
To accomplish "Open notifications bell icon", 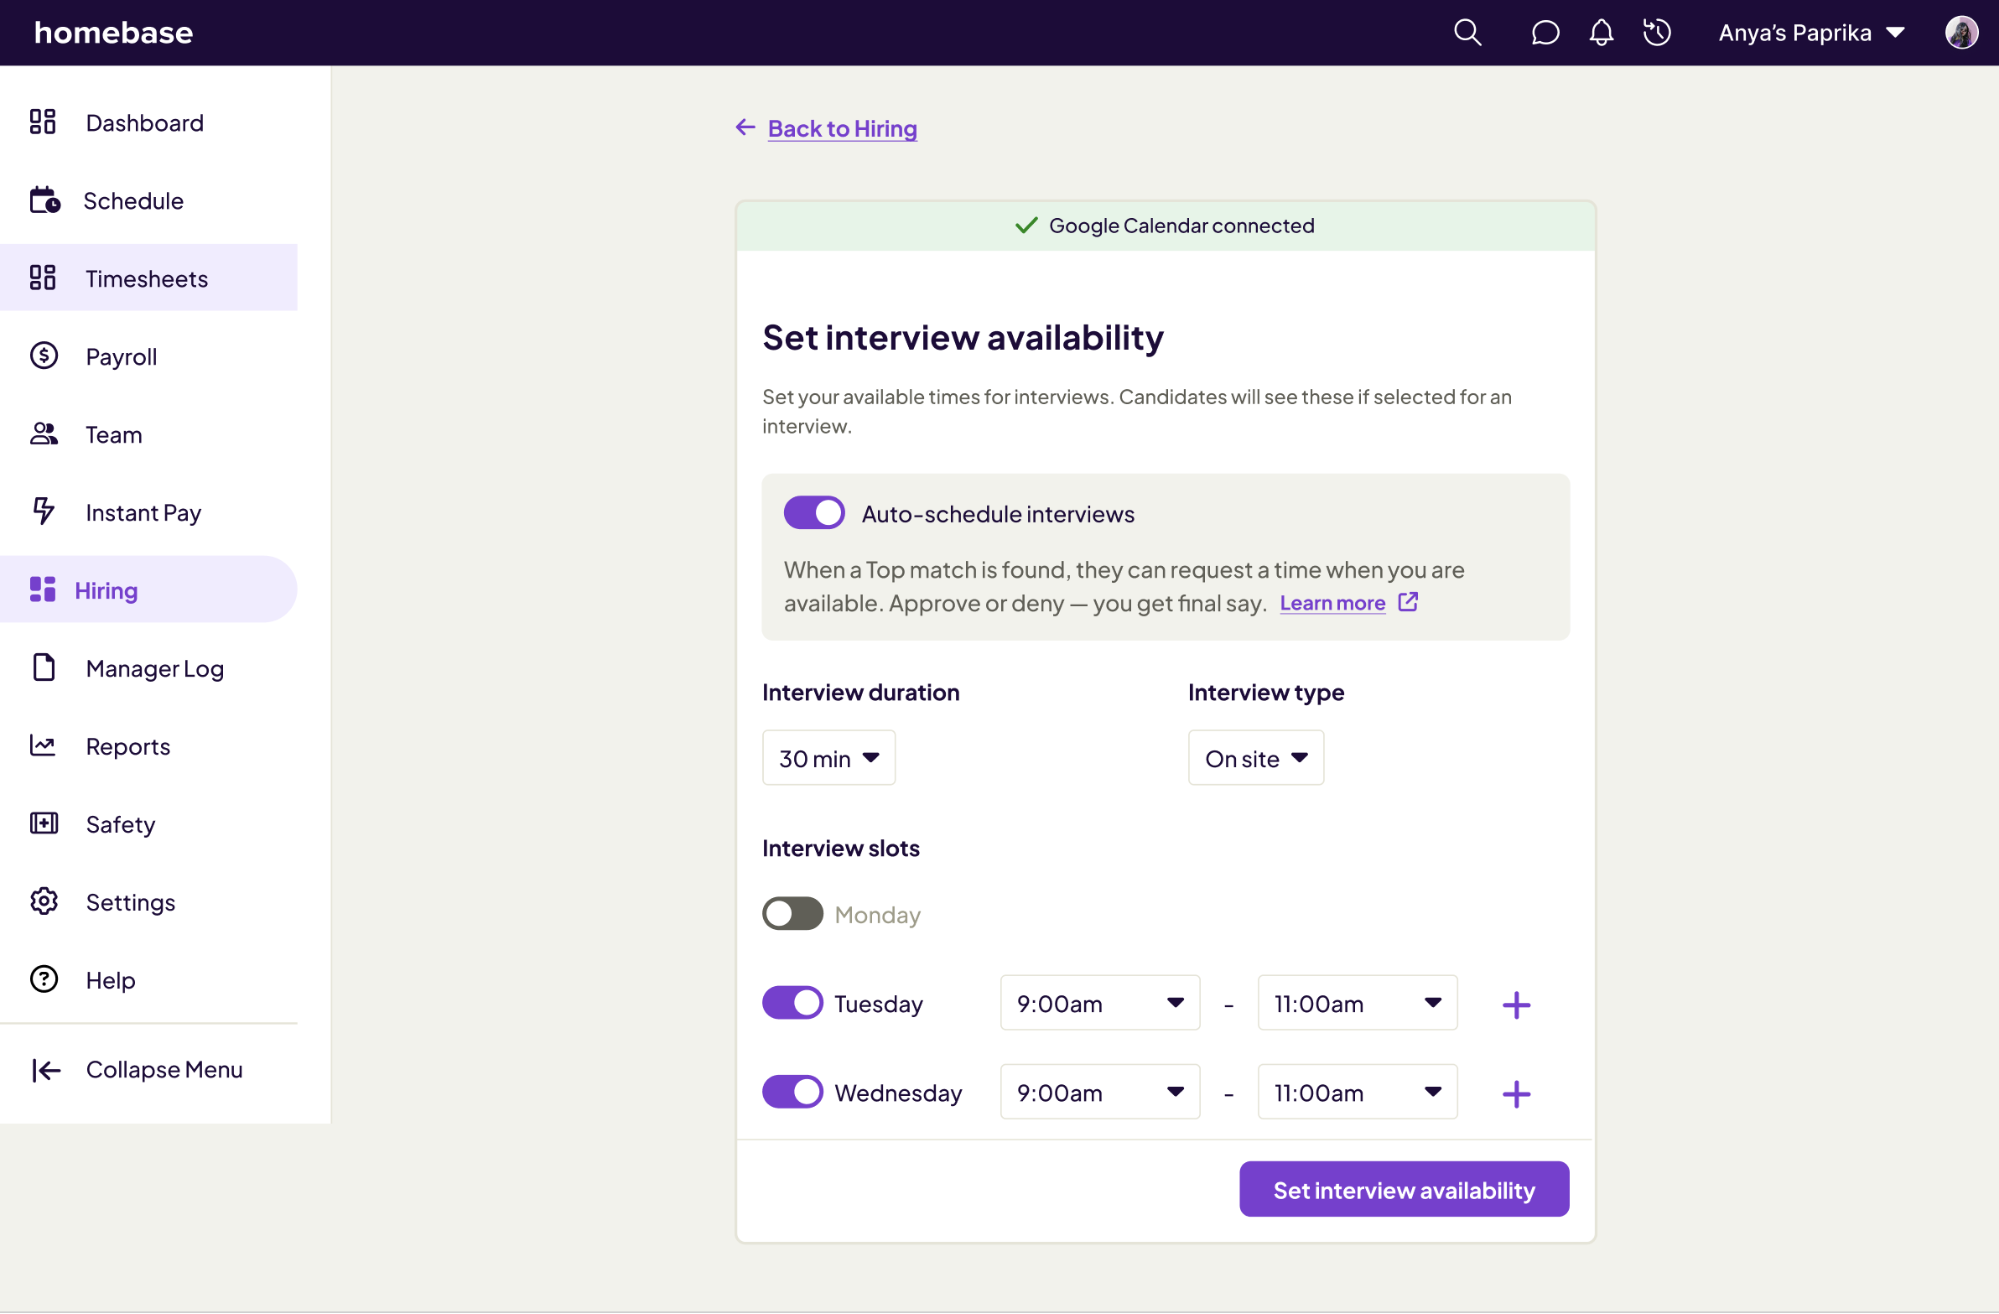I will [1601, 33].
